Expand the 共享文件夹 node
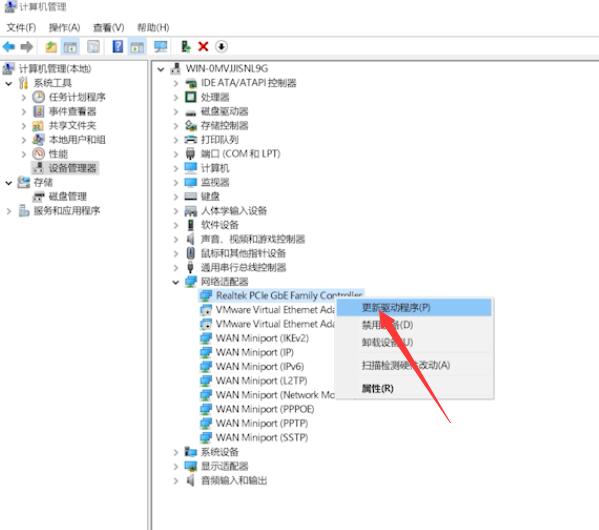This screenshot has width=599, height=530. [x=24, y=126]
